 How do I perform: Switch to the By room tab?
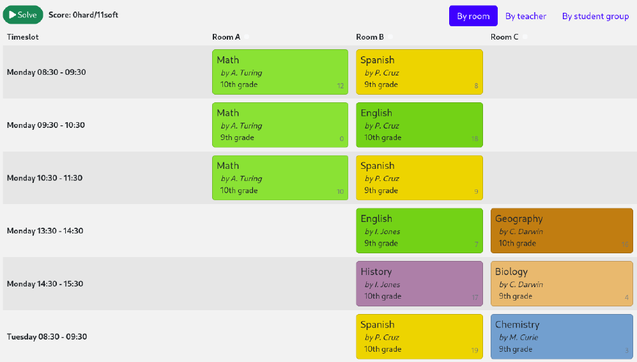coord(473,16)
